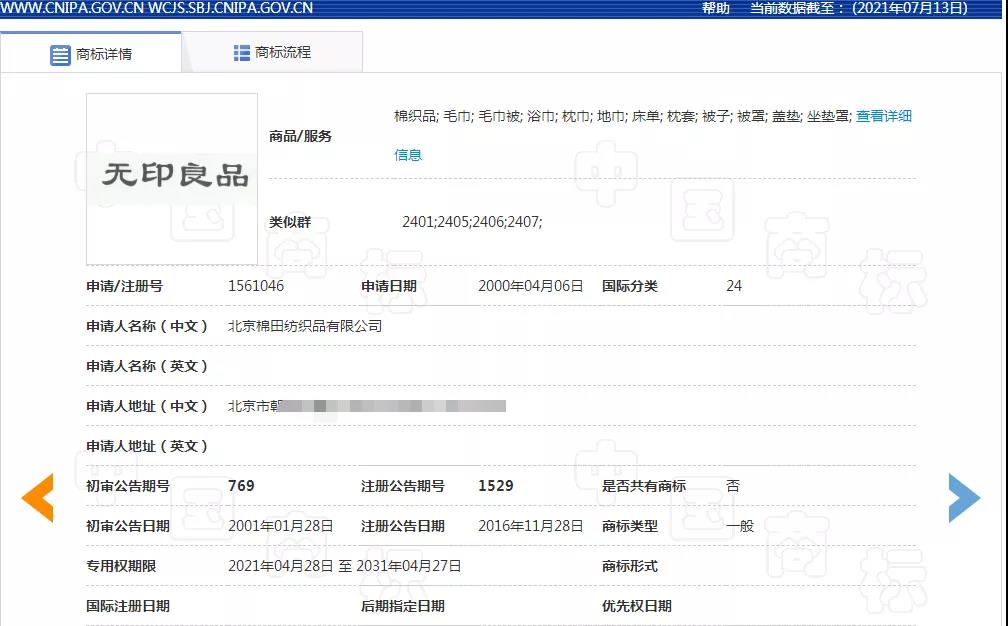This screenshot has height=626, width=1008.
Task: Click the 初审公告期号 label
Action: [x=128, y=486]
